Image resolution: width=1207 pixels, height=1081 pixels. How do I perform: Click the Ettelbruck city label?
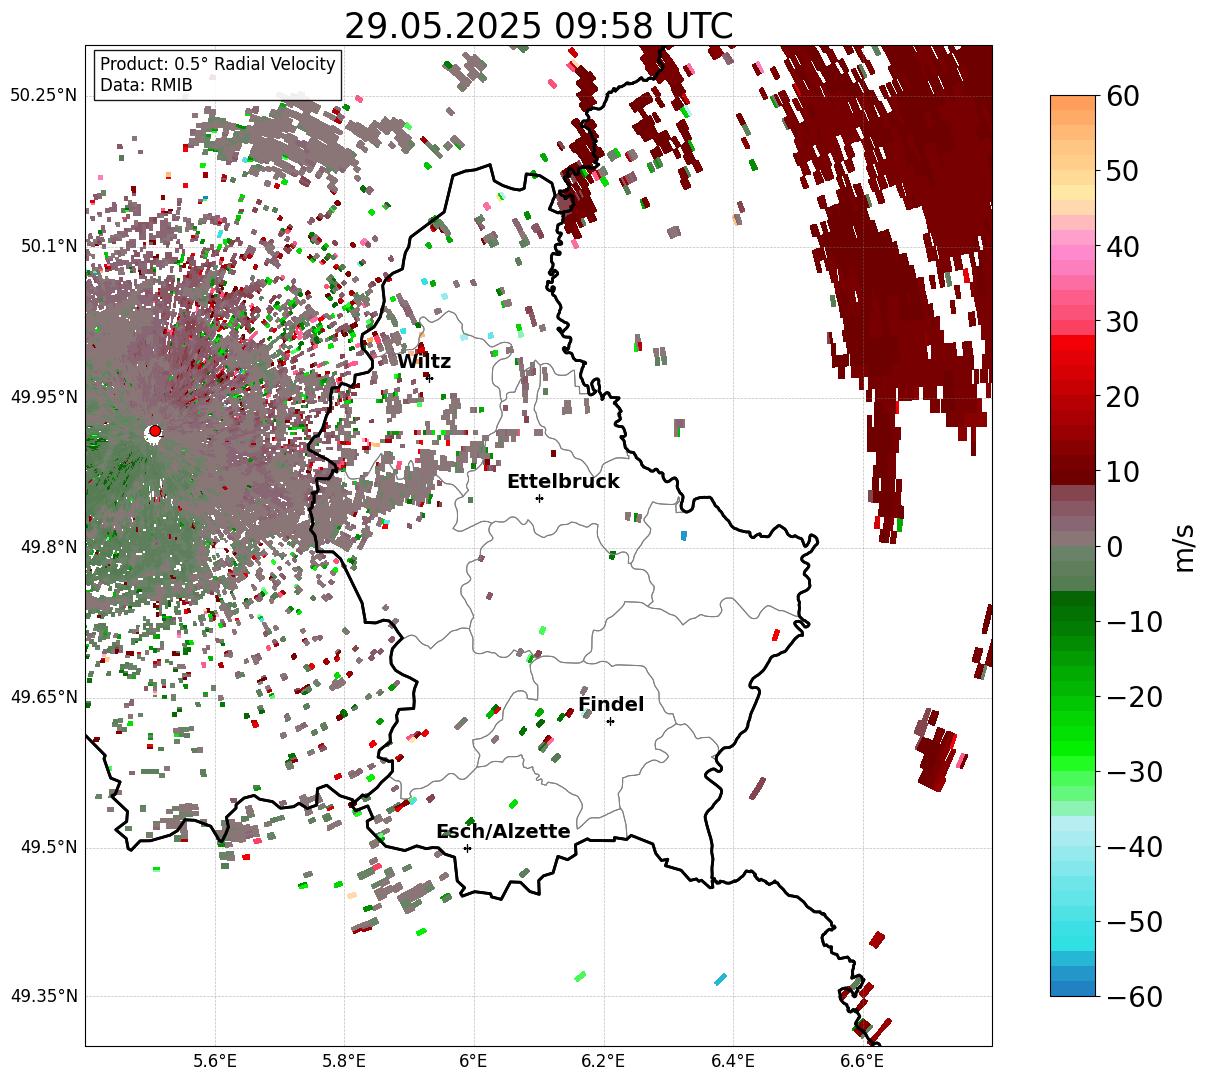(x=563, y=482)
